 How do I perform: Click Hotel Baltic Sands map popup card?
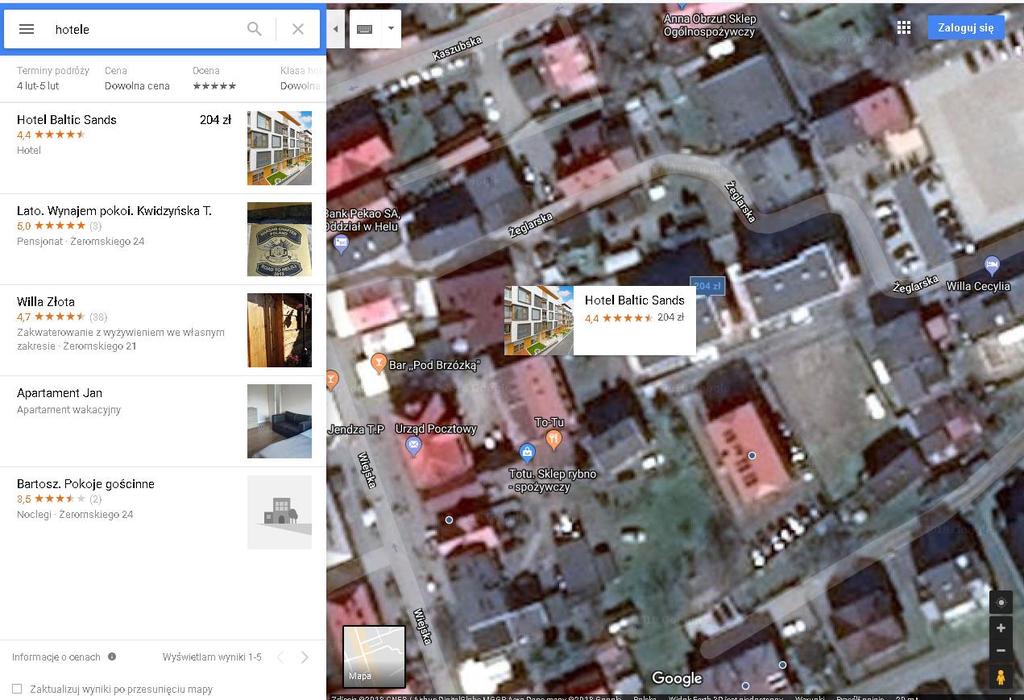600,321
